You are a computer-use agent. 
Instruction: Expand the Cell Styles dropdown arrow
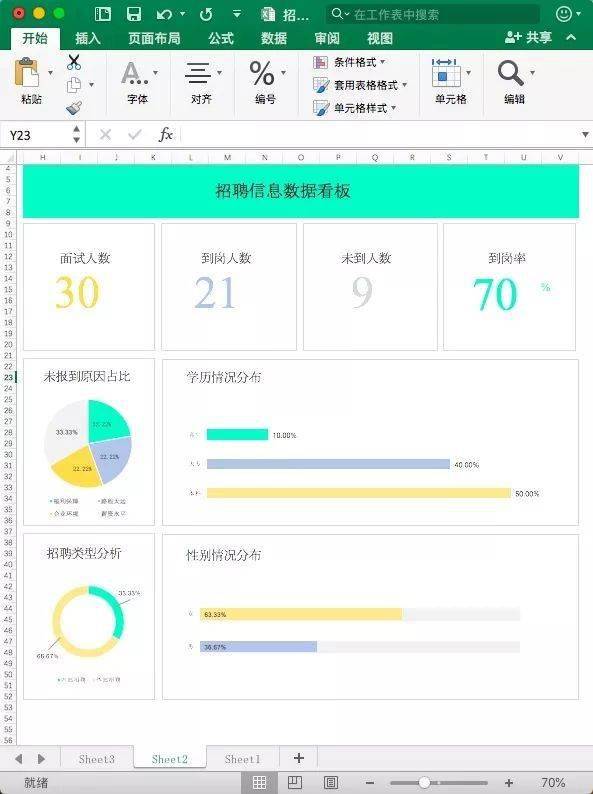tap(394, 107)
